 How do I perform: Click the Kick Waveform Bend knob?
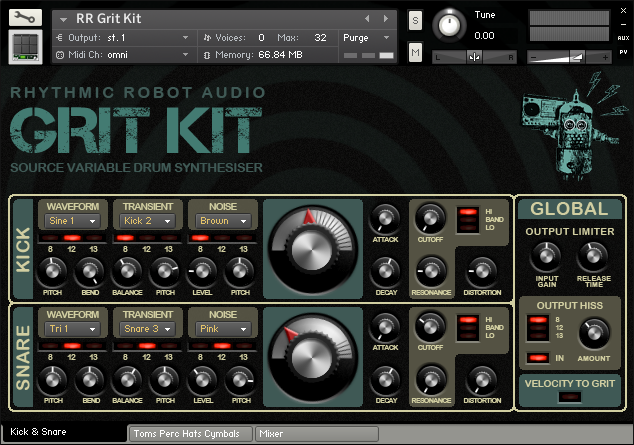tap(90, 272)
